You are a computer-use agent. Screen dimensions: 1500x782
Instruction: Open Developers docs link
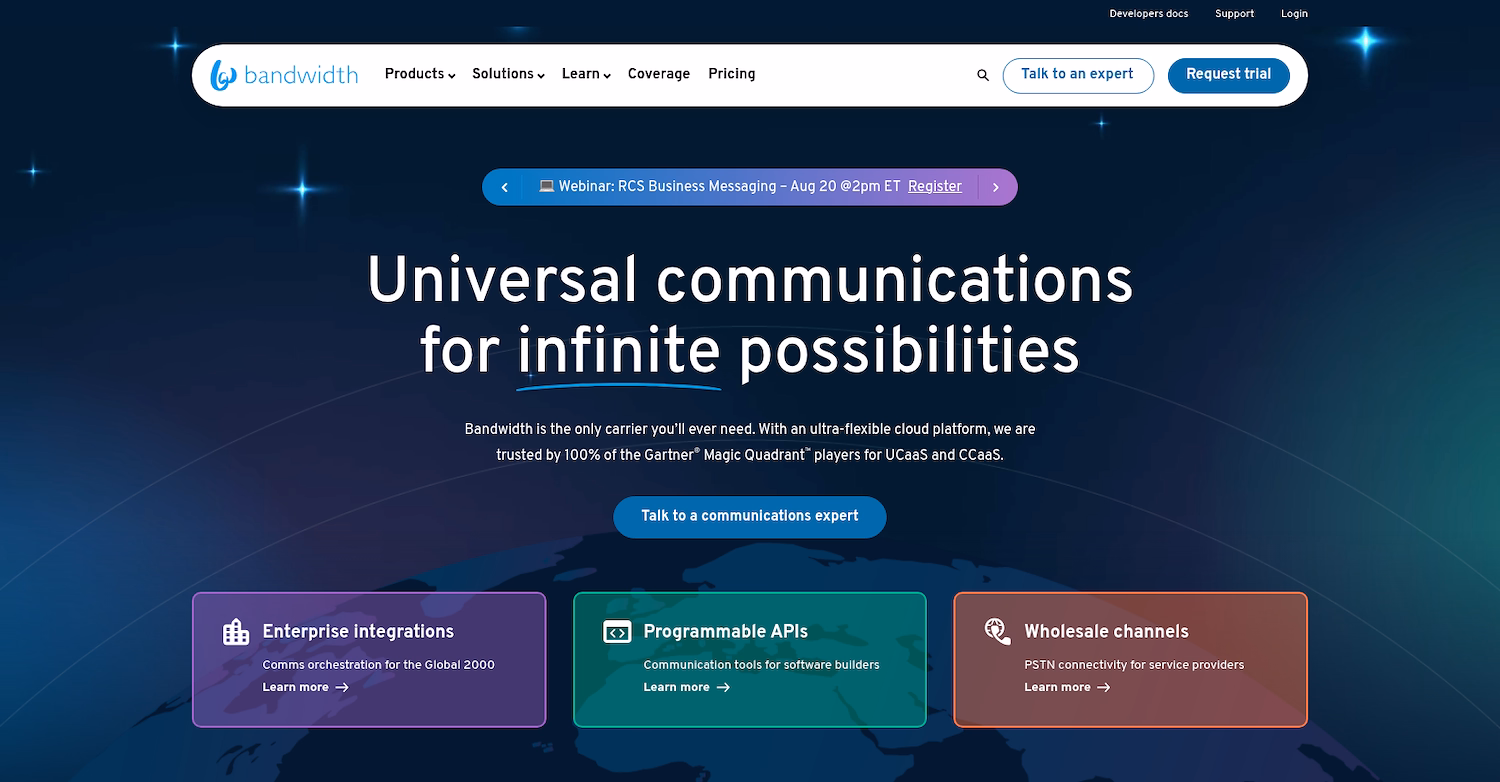1149,14
